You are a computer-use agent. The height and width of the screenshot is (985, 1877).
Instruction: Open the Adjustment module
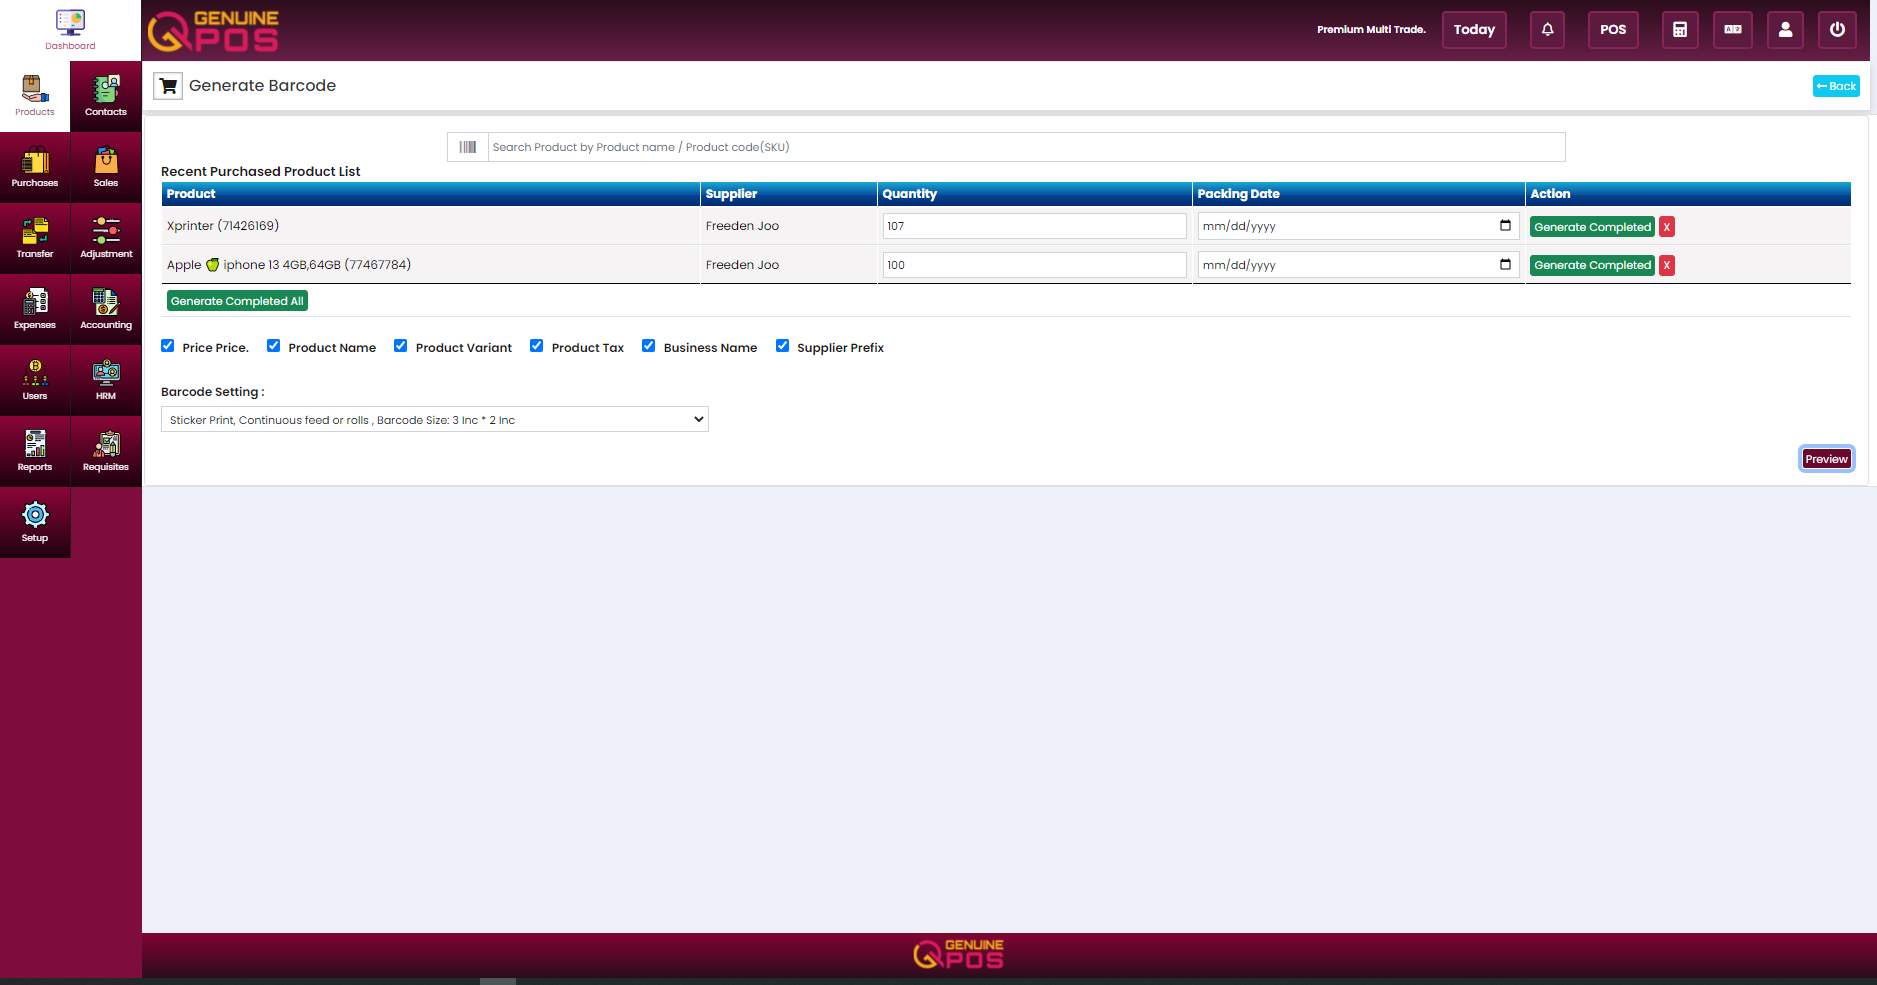tap(106, 238)
